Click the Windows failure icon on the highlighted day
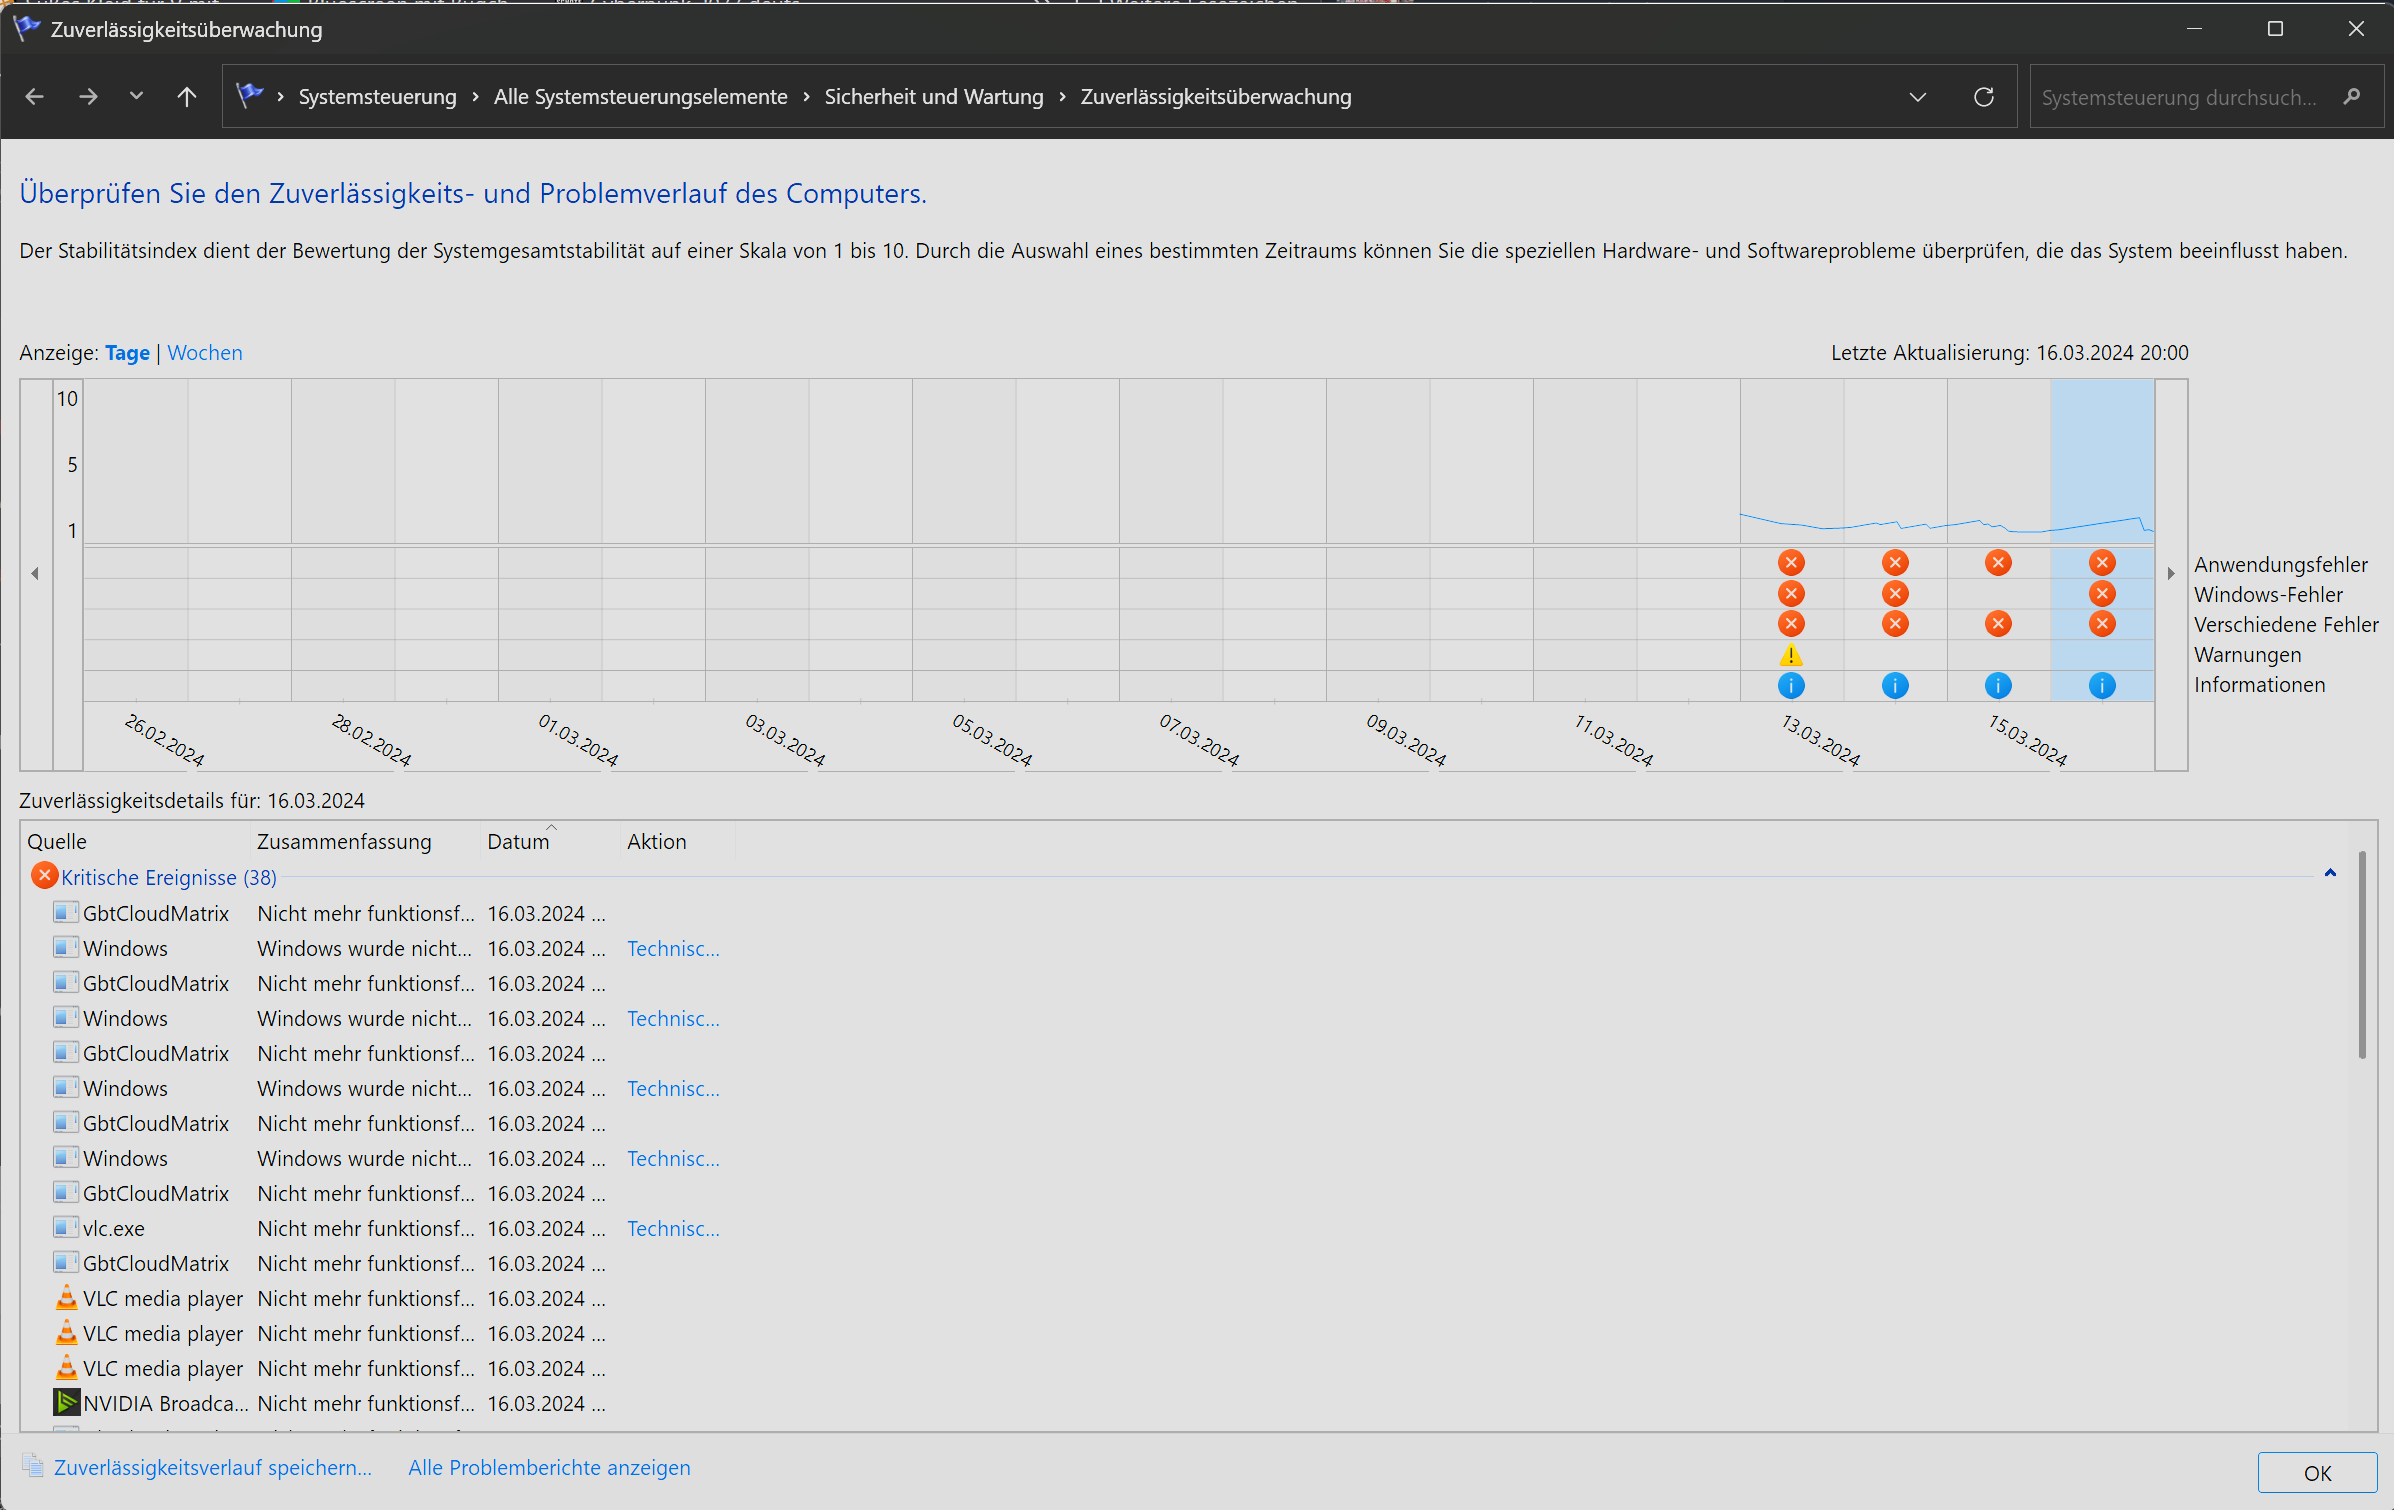 [2101, 594]
